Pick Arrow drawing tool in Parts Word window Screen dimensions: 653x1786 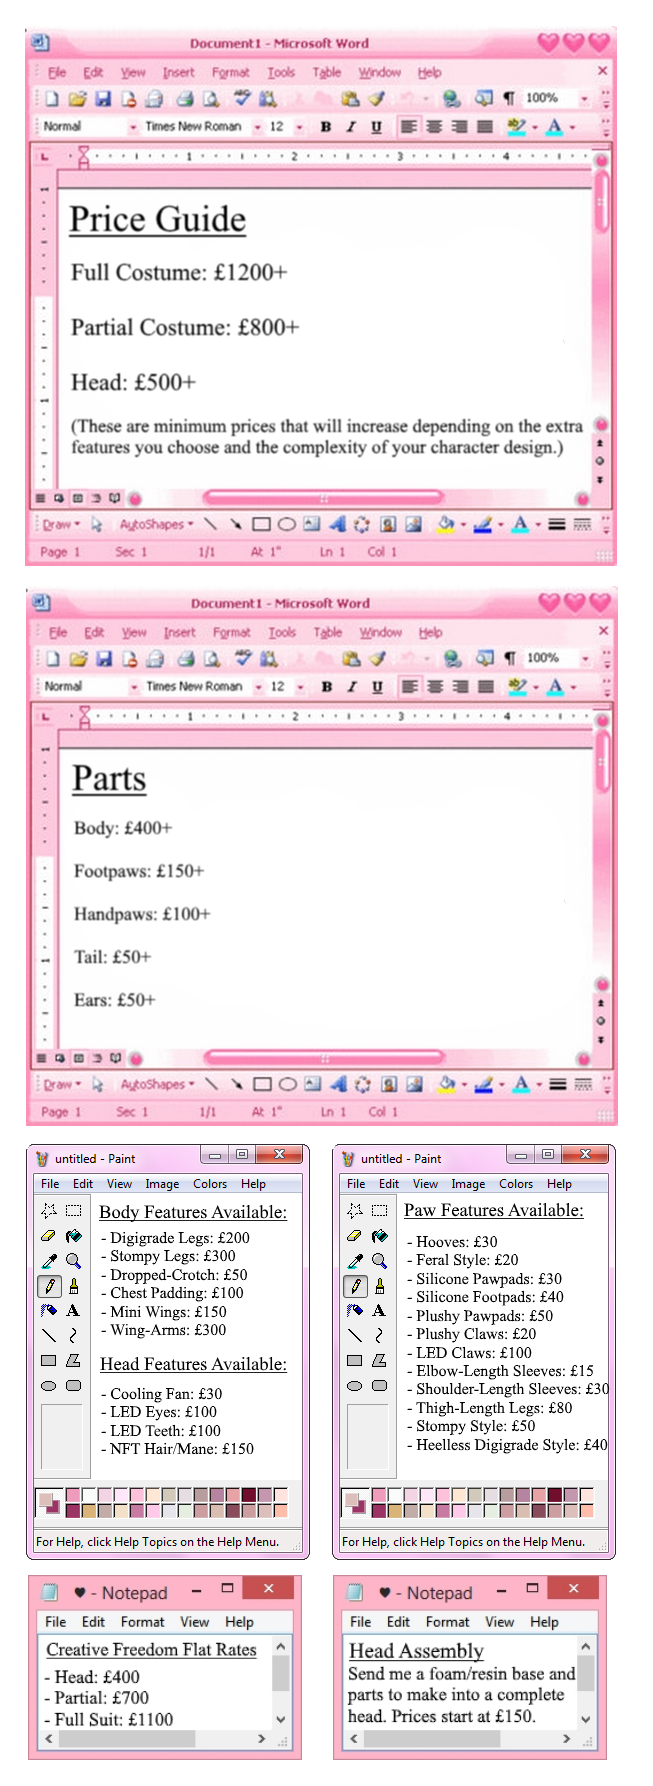click(x=236, y=1084)
